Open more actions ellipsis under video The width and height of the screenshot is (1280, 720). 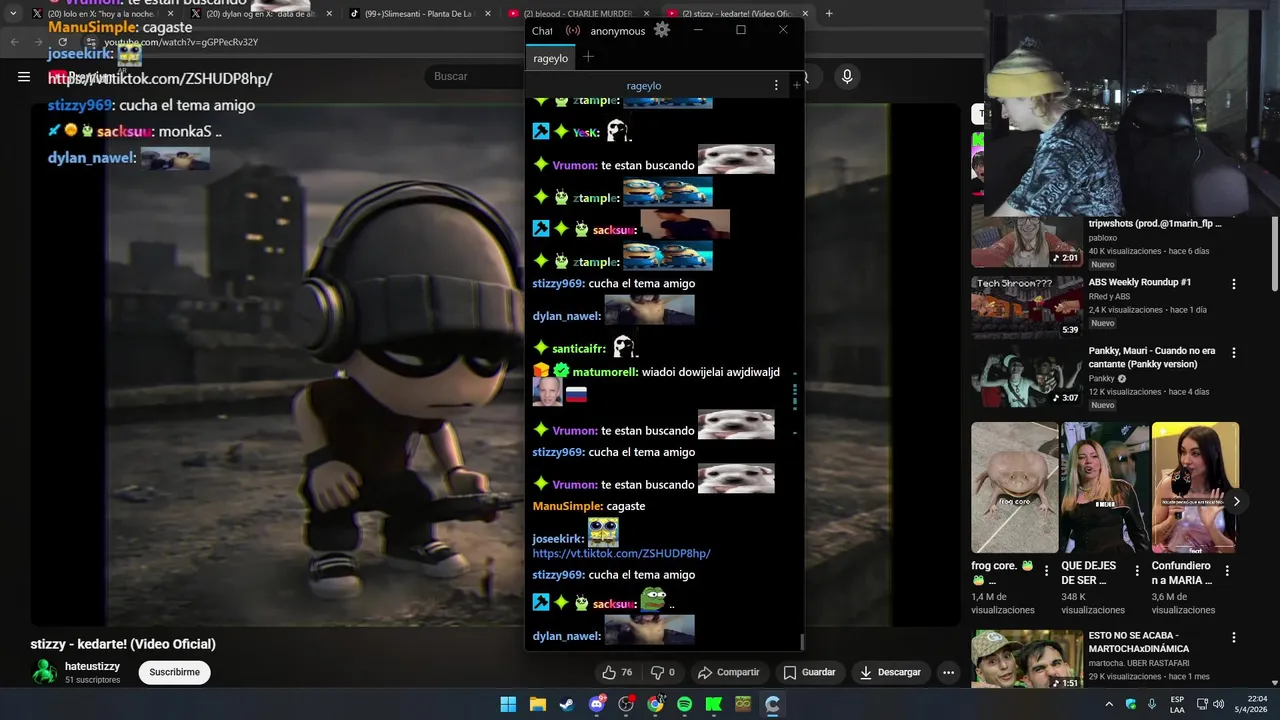pyautogui.click(x=948, y=672)
